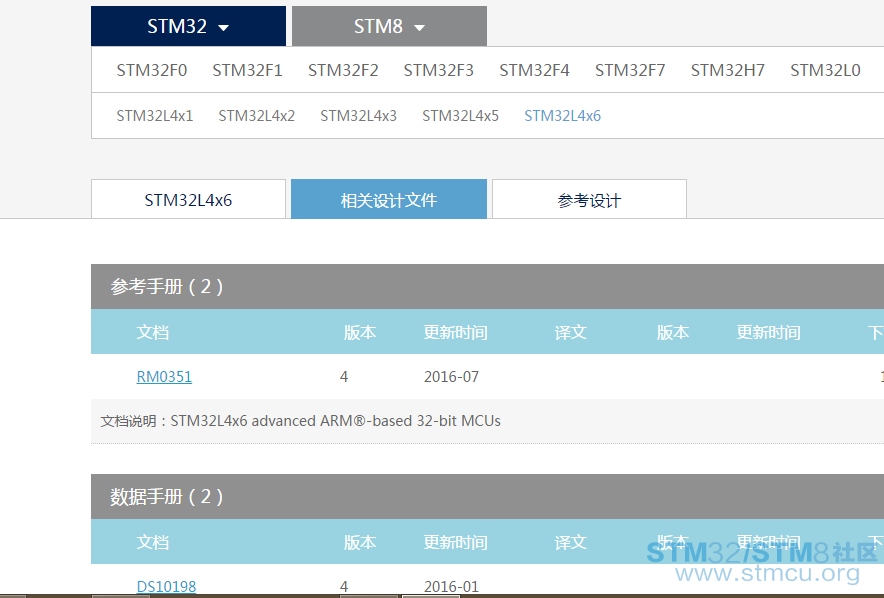This screenshot has height=598, width=884.
Task: Select the STM32F3 series
Action: click(x=439, y=70)
